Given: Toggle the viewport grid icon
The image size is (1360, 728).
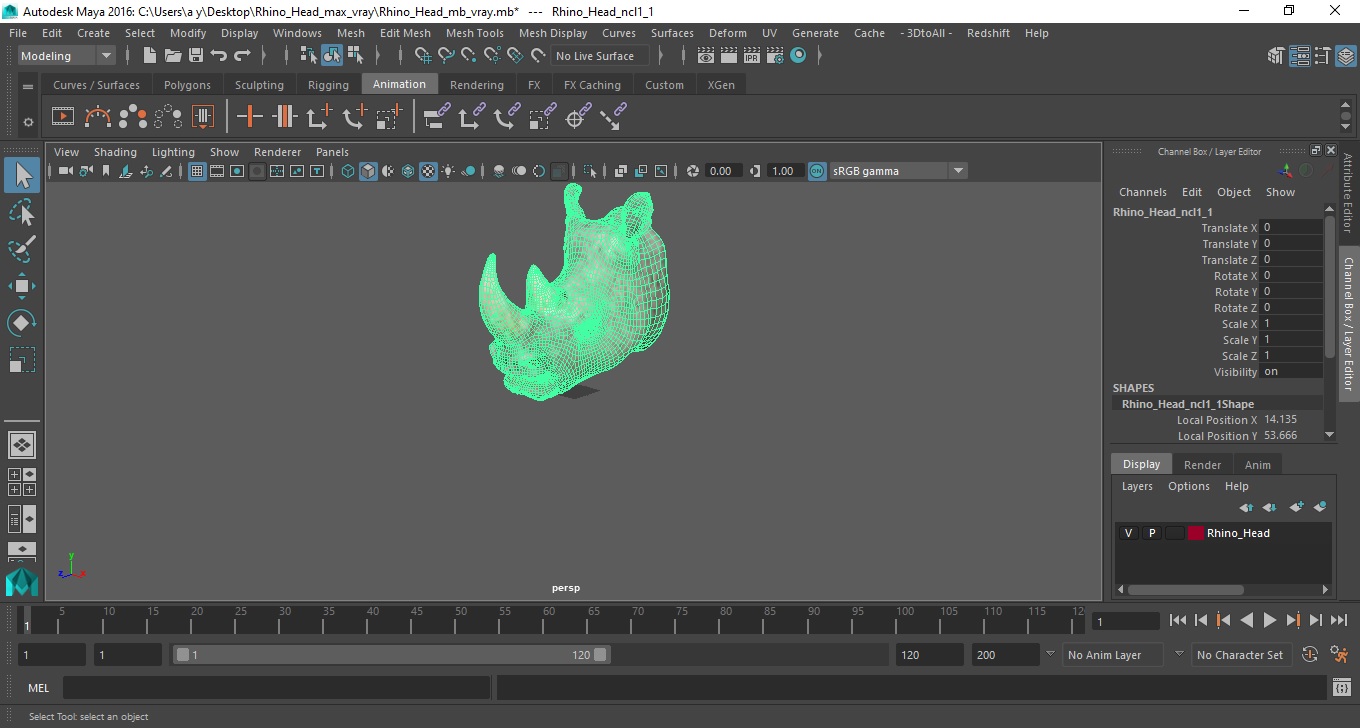Looking at the screenshot, I should [x=197, y=171].
